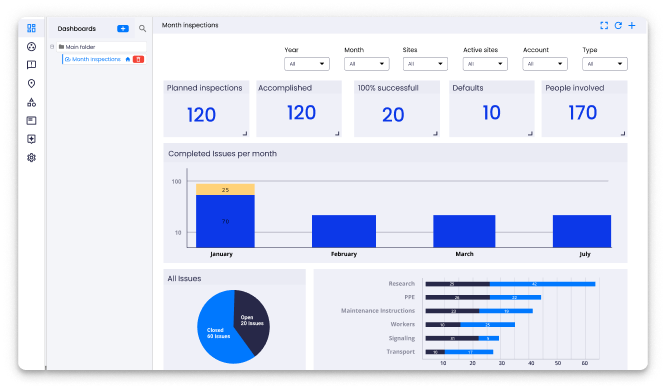Viewport: 666px width, 389px height.
Task: Click the home icon beside Month inspections
Action: pyautogui.click(x=127, y=59)
